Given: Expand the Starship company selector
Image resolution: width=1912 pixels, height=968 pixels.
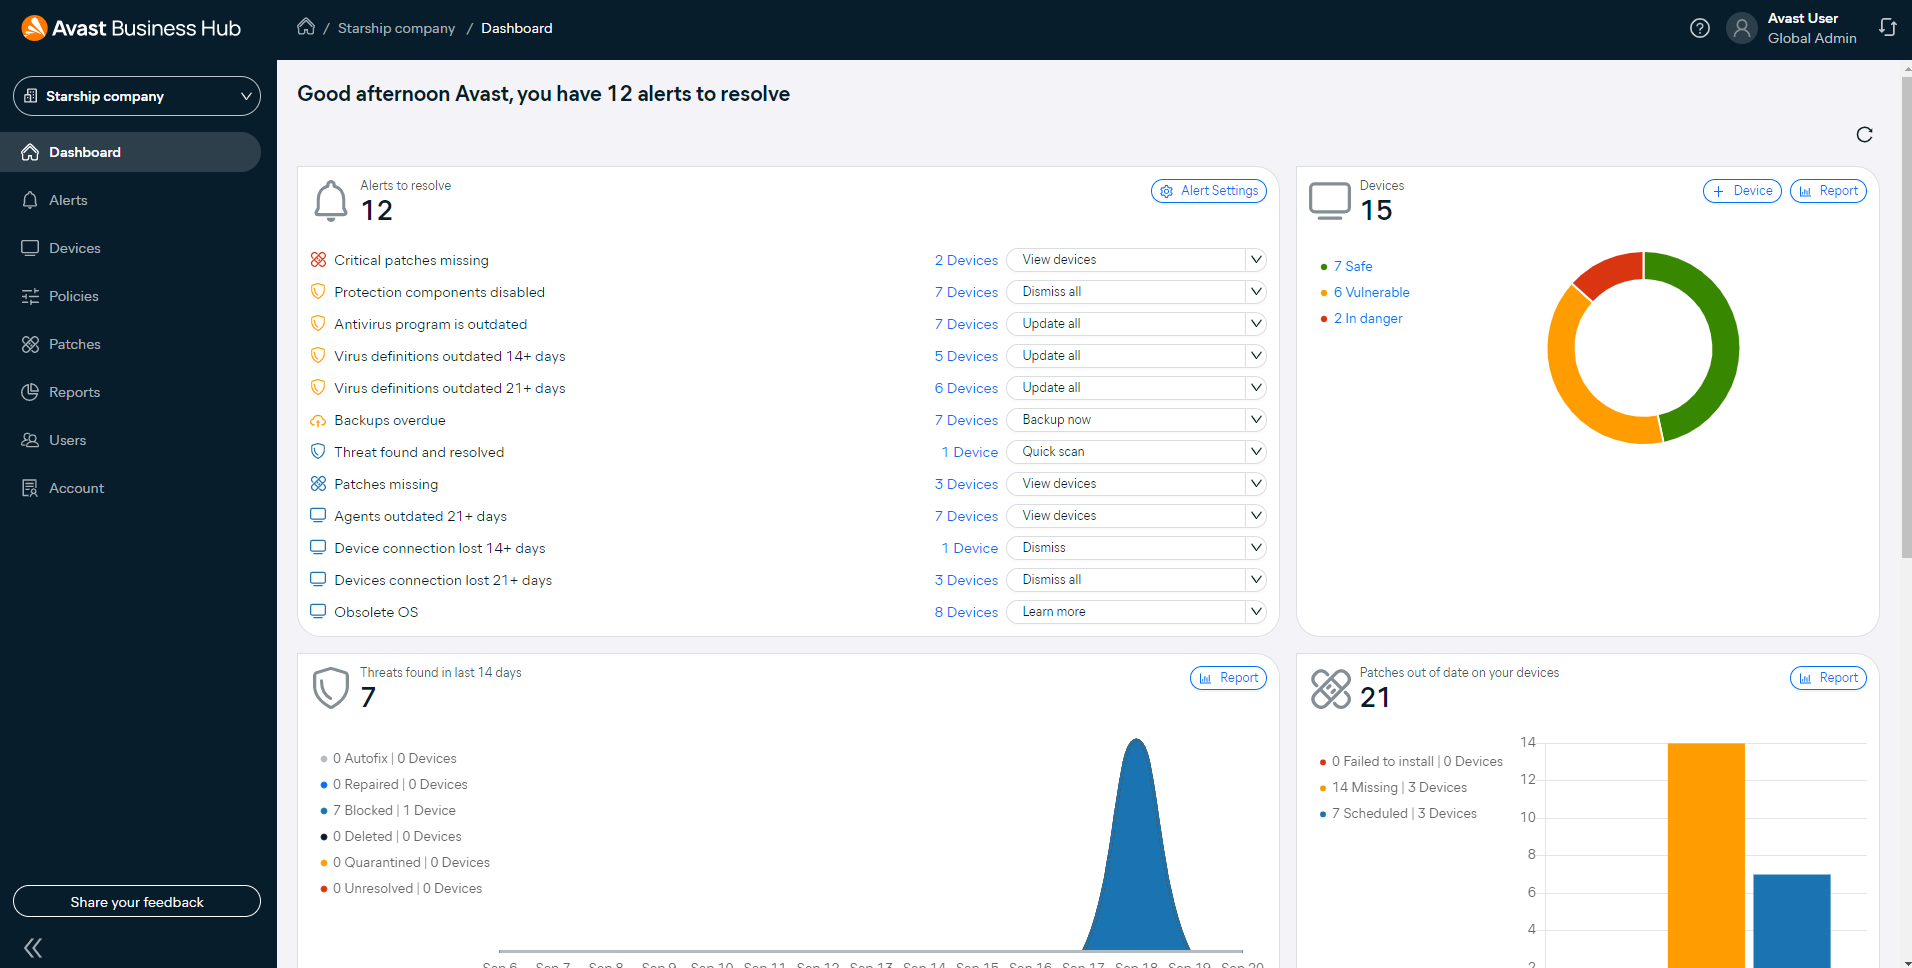Looking at the screenshot, I should click(137, 96).
